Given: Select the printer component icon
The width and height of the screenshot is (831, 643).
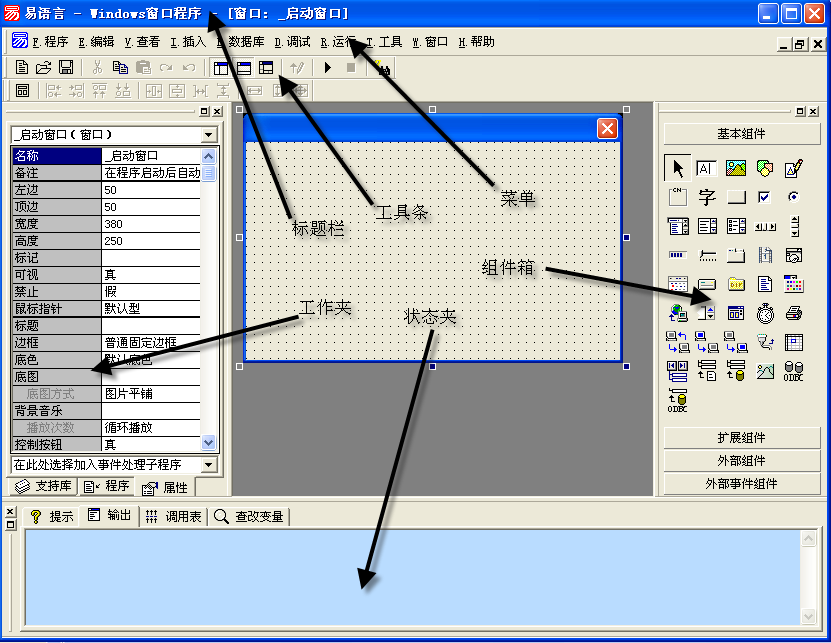Looking at the screenshot, I should (x=793, y=313).
